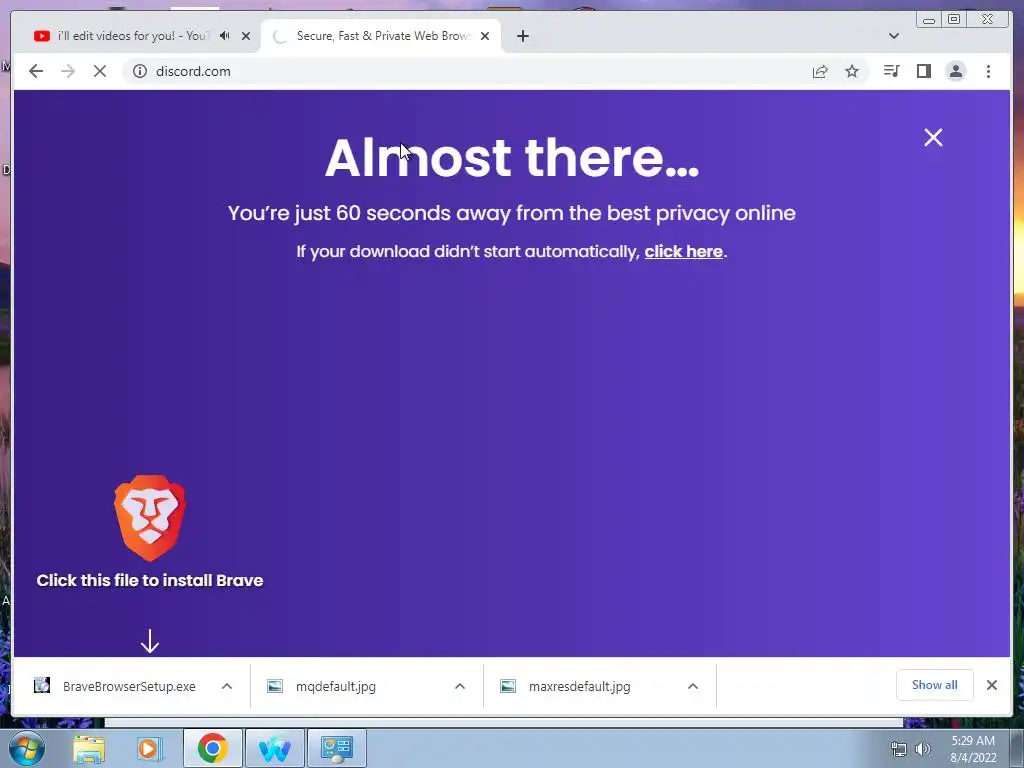Open the media controls icon
This screenshot has width=1024, height=768.
point(891,71)
